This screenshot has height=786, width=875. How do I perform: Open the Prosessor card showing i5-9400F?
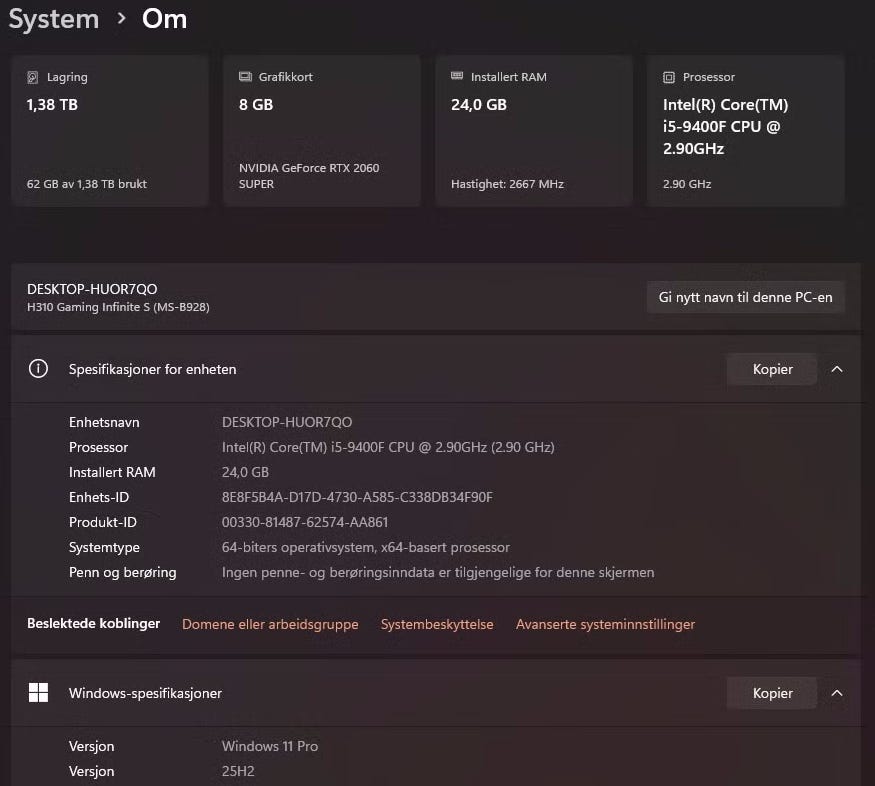[746, 131]
